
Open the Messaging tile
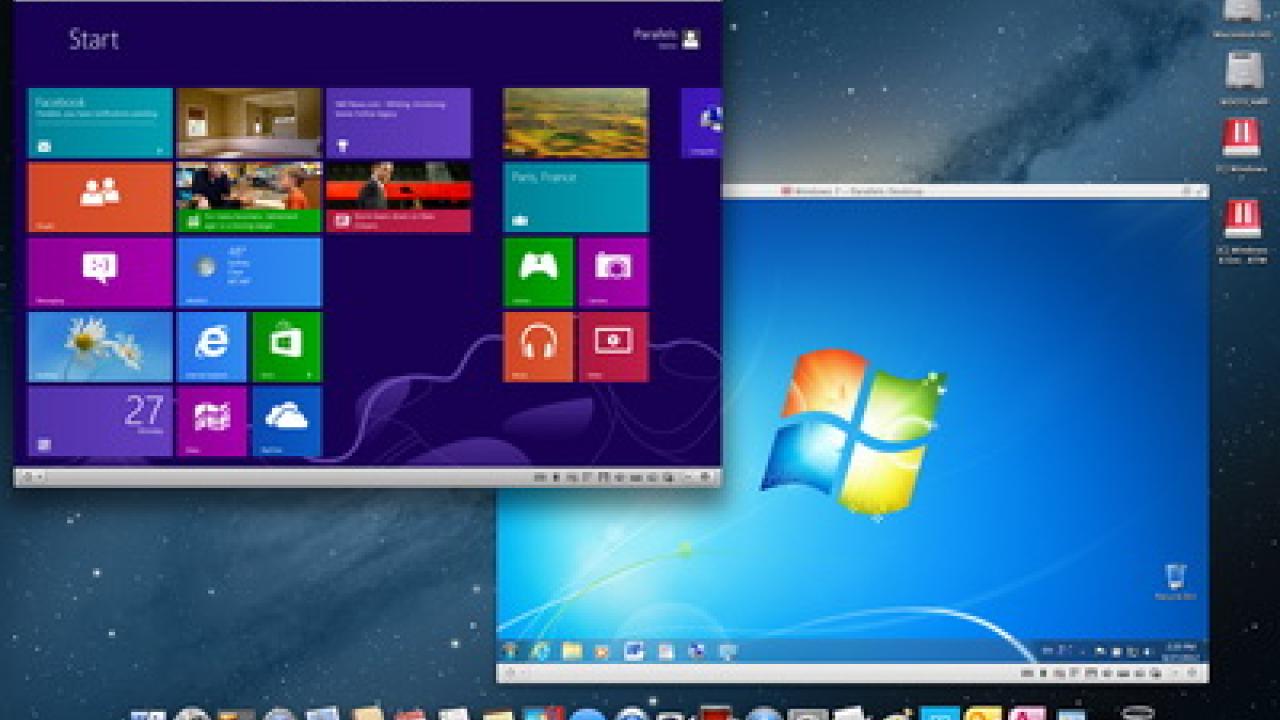click(x=100, y=272)
